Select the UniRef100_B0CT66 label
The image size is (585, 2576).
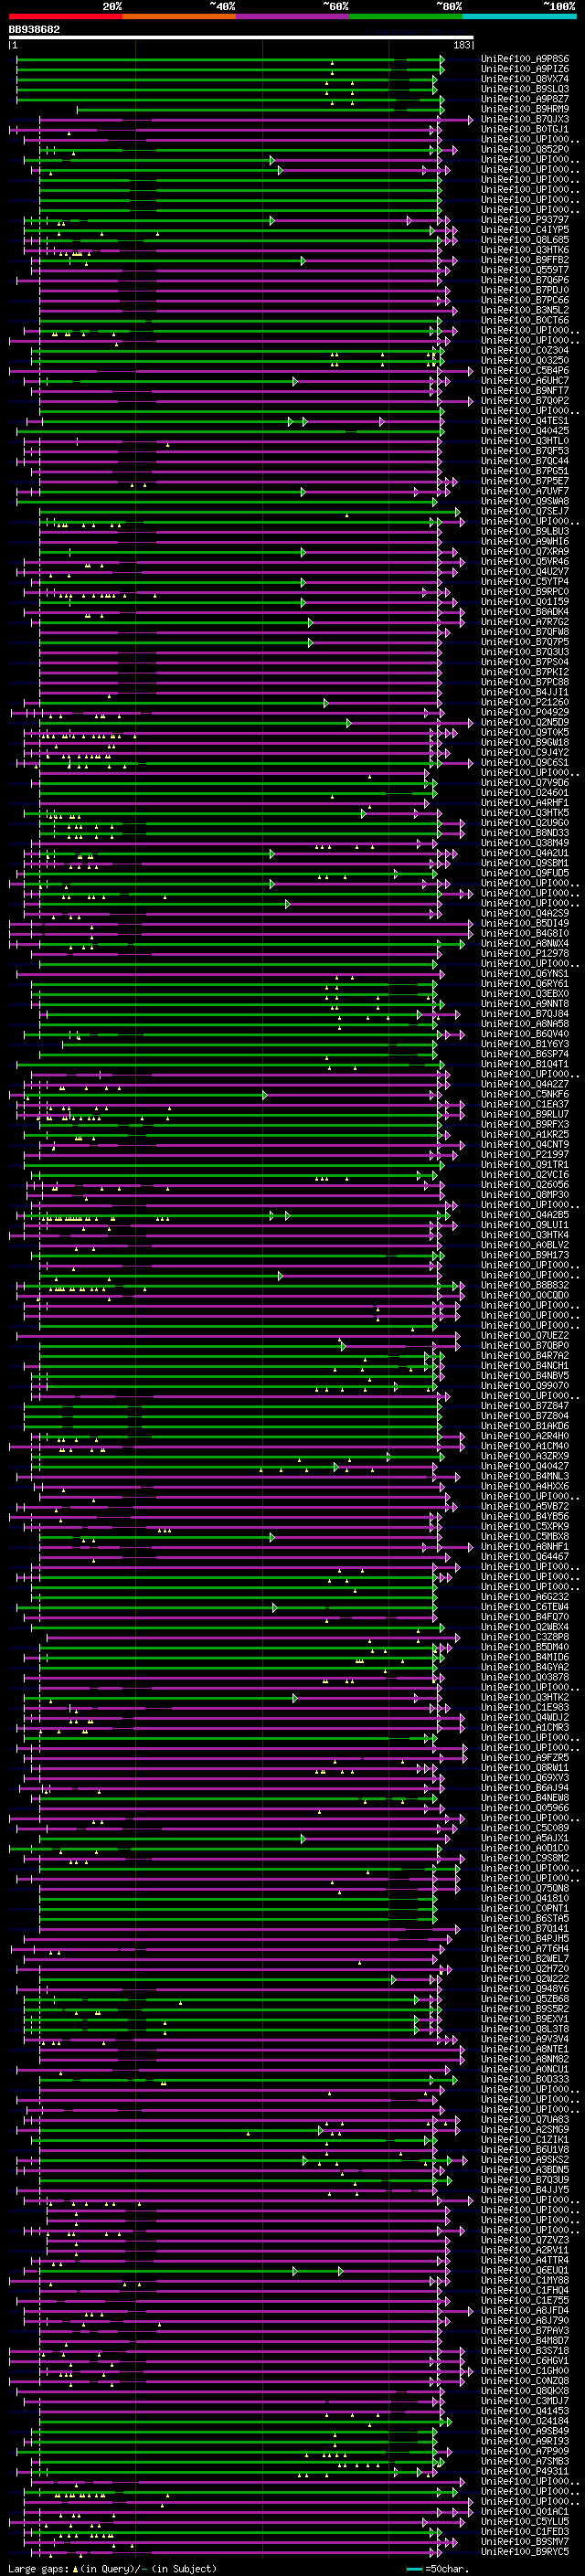coord(525,320)
